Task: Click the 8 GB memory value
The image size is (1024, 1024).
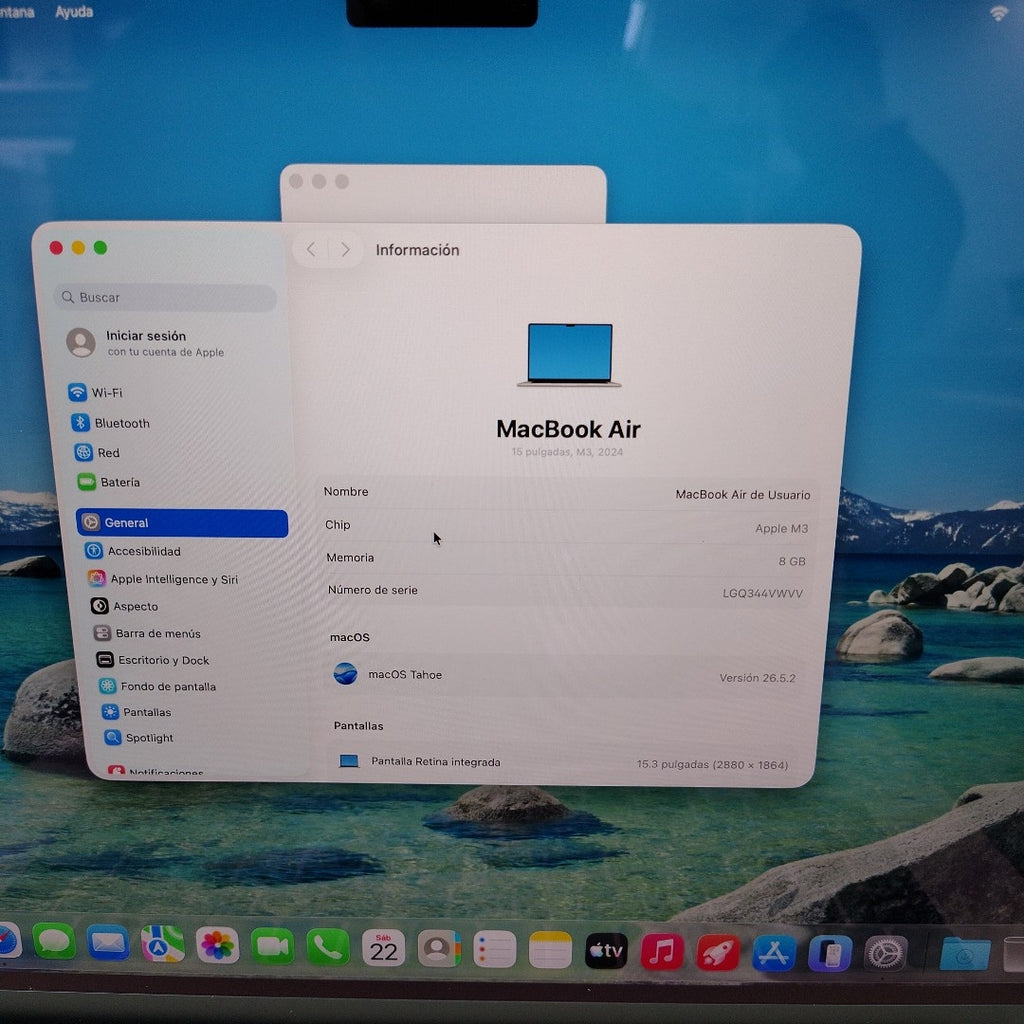Action: pos(792,561)
